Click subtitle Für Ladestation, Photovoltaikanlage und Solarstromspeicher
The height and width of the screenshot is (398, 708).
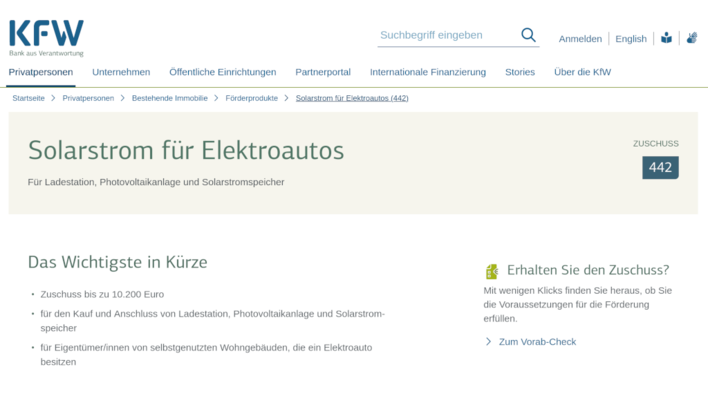coord(156,182)
